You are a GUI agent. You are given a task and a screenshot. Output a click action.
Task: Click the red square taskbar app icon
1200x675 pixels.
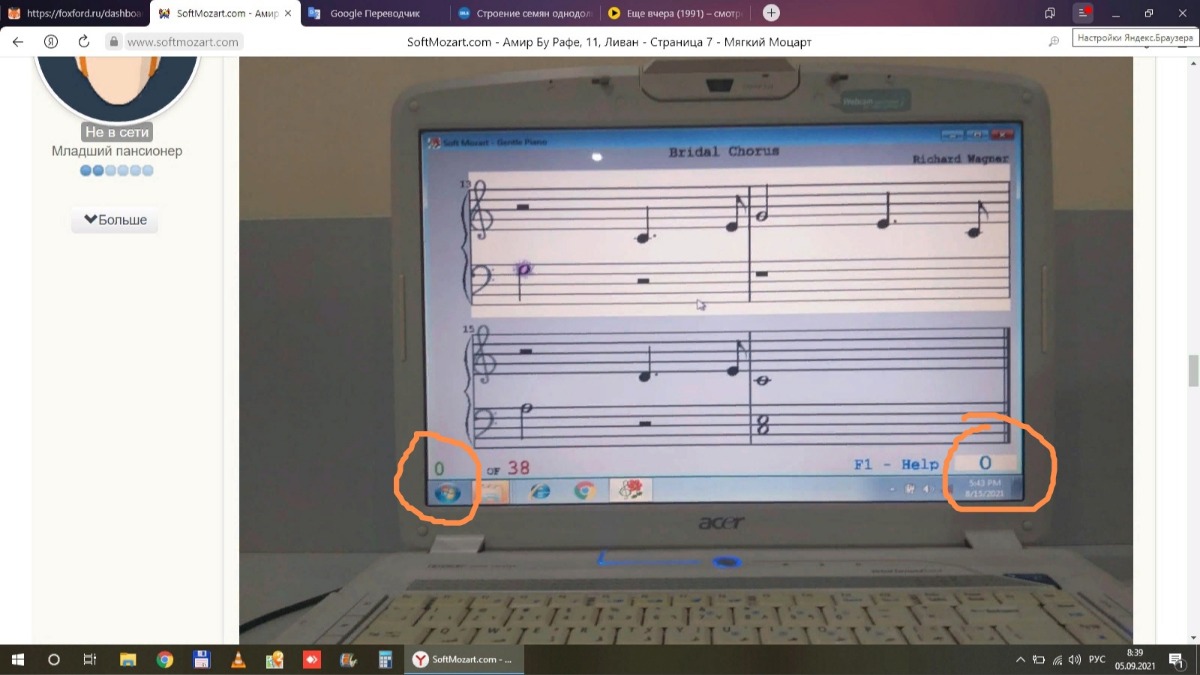(x=311, y=660)
